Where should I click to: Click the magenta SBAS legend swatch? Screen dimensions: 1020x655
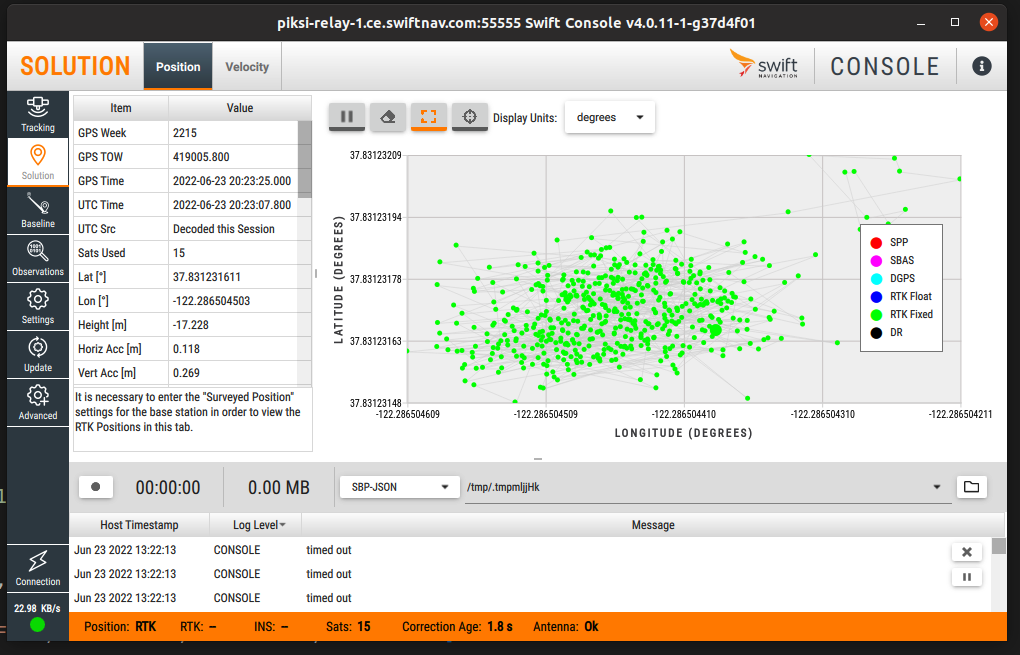(x=876, y=261)
